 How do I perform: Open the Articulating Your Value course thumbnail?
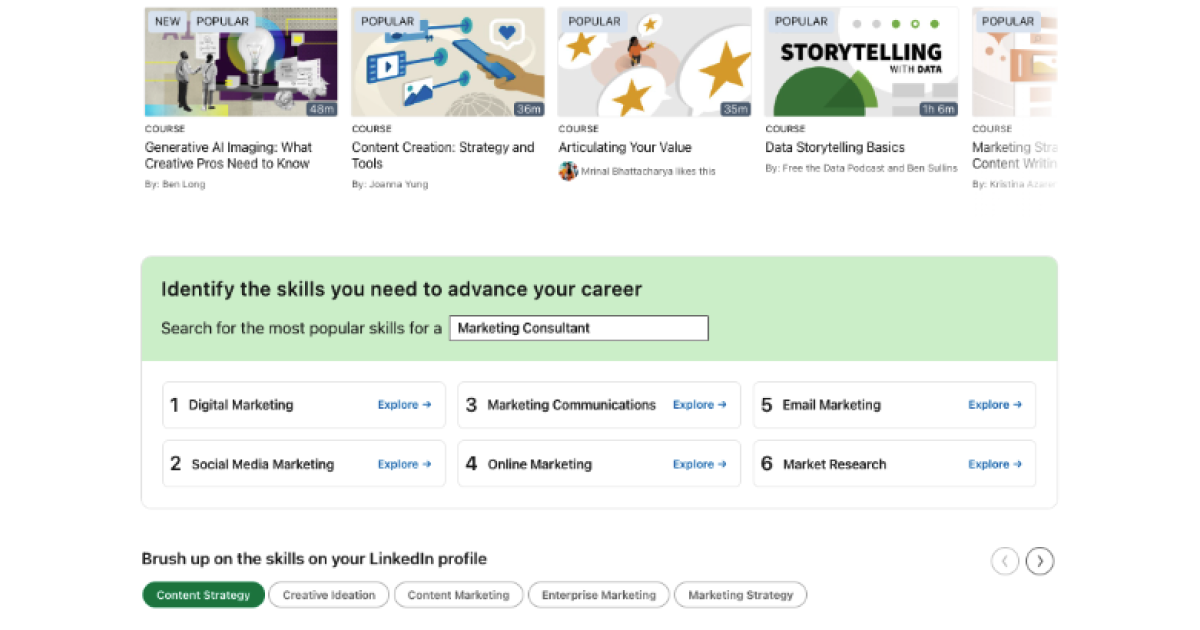[654, 60]
